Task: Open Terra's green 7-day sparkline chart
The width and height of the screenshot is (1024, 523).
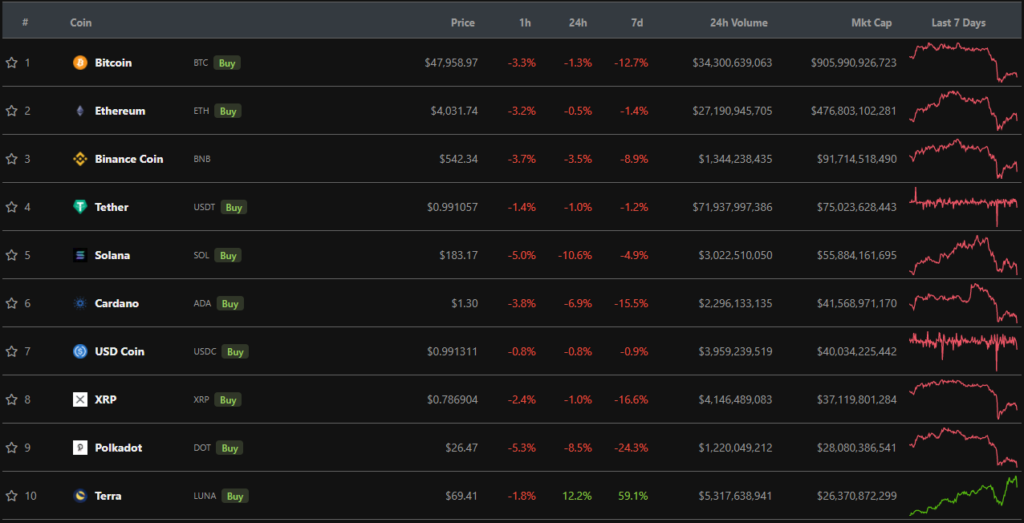Action: 964,496
